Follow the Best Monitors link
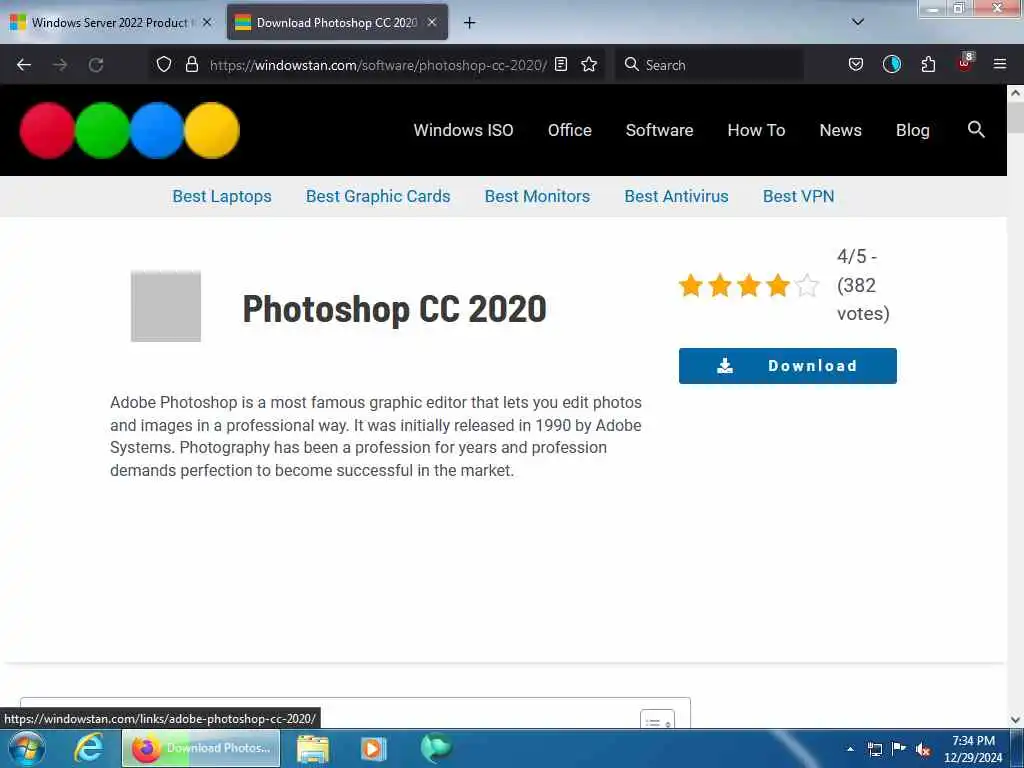 pyautogui.click(x=537, y=196)
